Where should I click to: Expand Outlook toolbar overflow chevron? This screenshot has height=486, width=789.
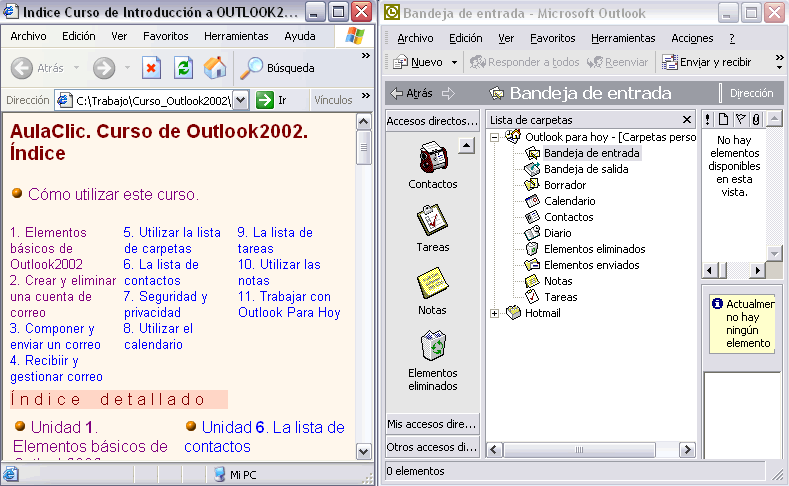click(x=779, y=62)
